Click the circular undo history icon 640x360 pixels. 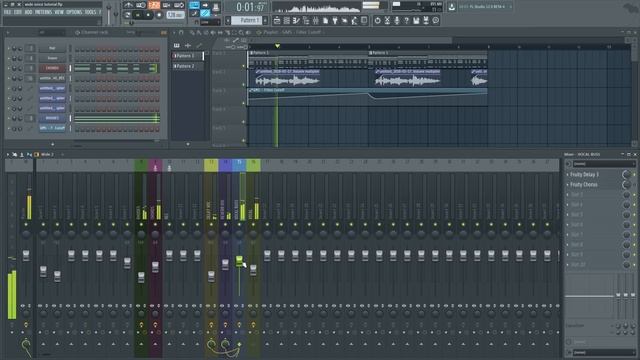point(378,20)
